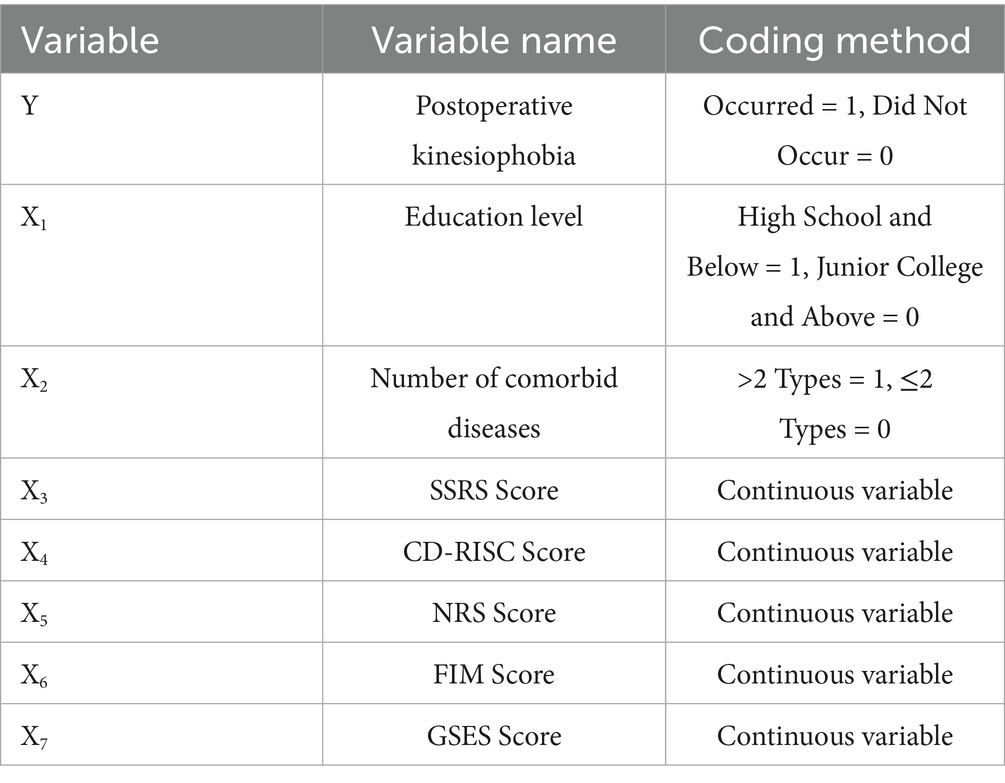The height and width of the screenshot is (783, 1005).
Task: Click the "NRS Score" cell
Action: click(x=494, y=612)
